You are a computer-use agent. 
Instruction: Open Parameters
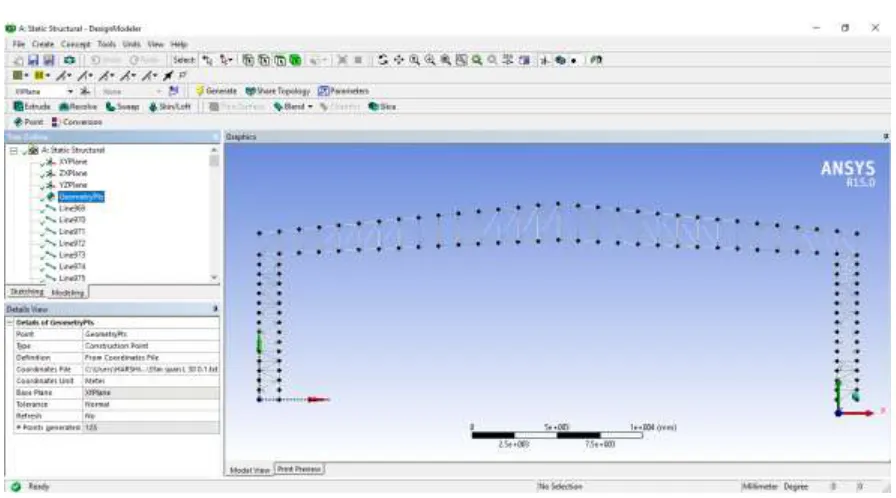click(x=343, y=91)
